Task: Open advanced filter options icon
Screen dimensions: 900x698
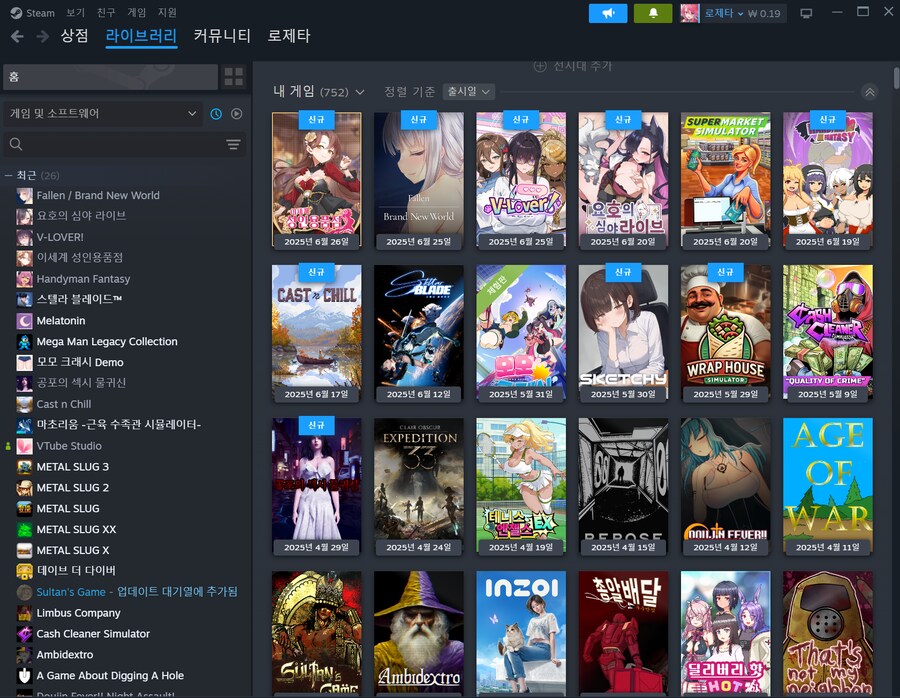Action: point(233,144)
